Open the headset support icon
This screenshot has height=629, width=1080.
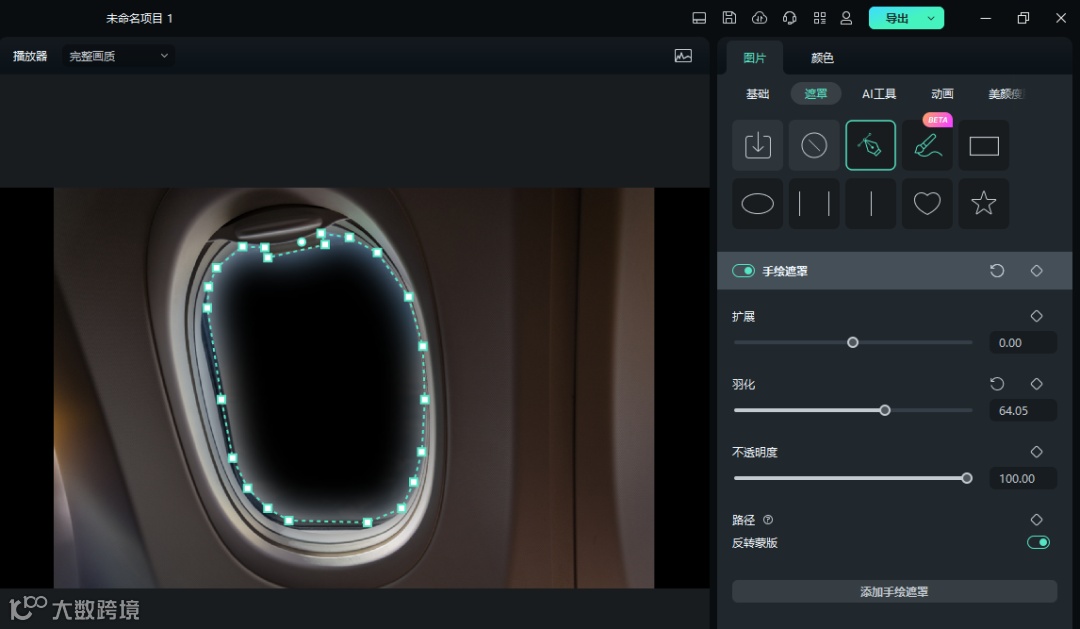point(789,18)
